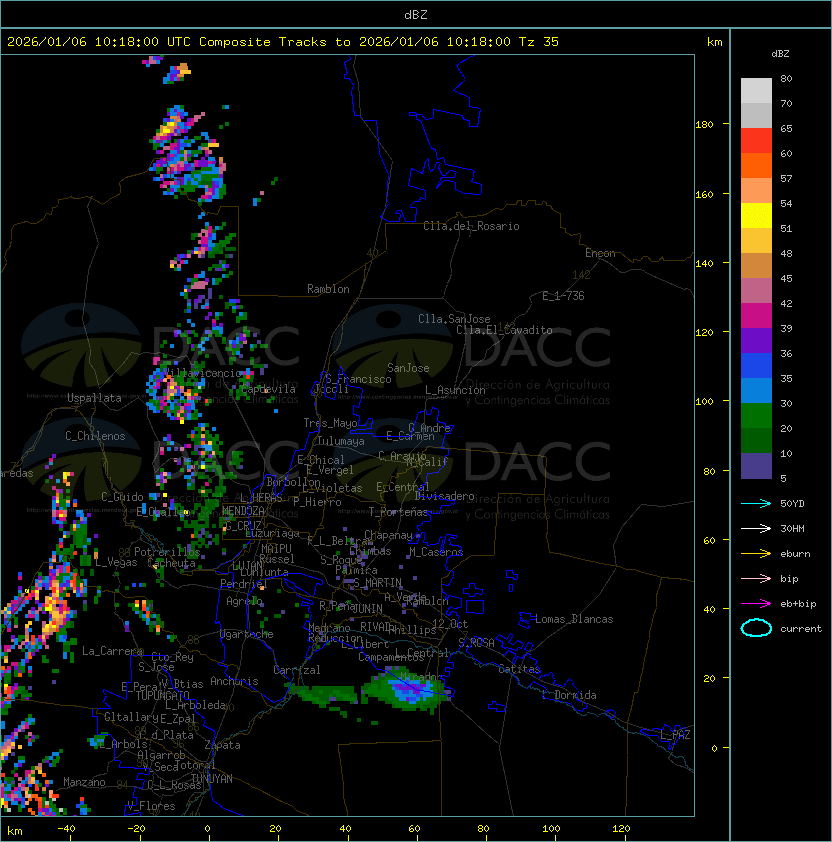Click the 'MENDOZA' city label
The height and width of the screenshot is (842, 832).
click(243, 511)
